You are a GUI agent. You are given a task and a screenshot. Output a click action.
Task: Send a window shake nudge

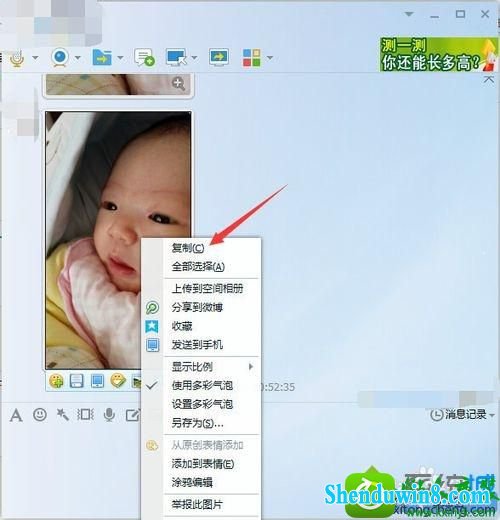tap(85, 415)
